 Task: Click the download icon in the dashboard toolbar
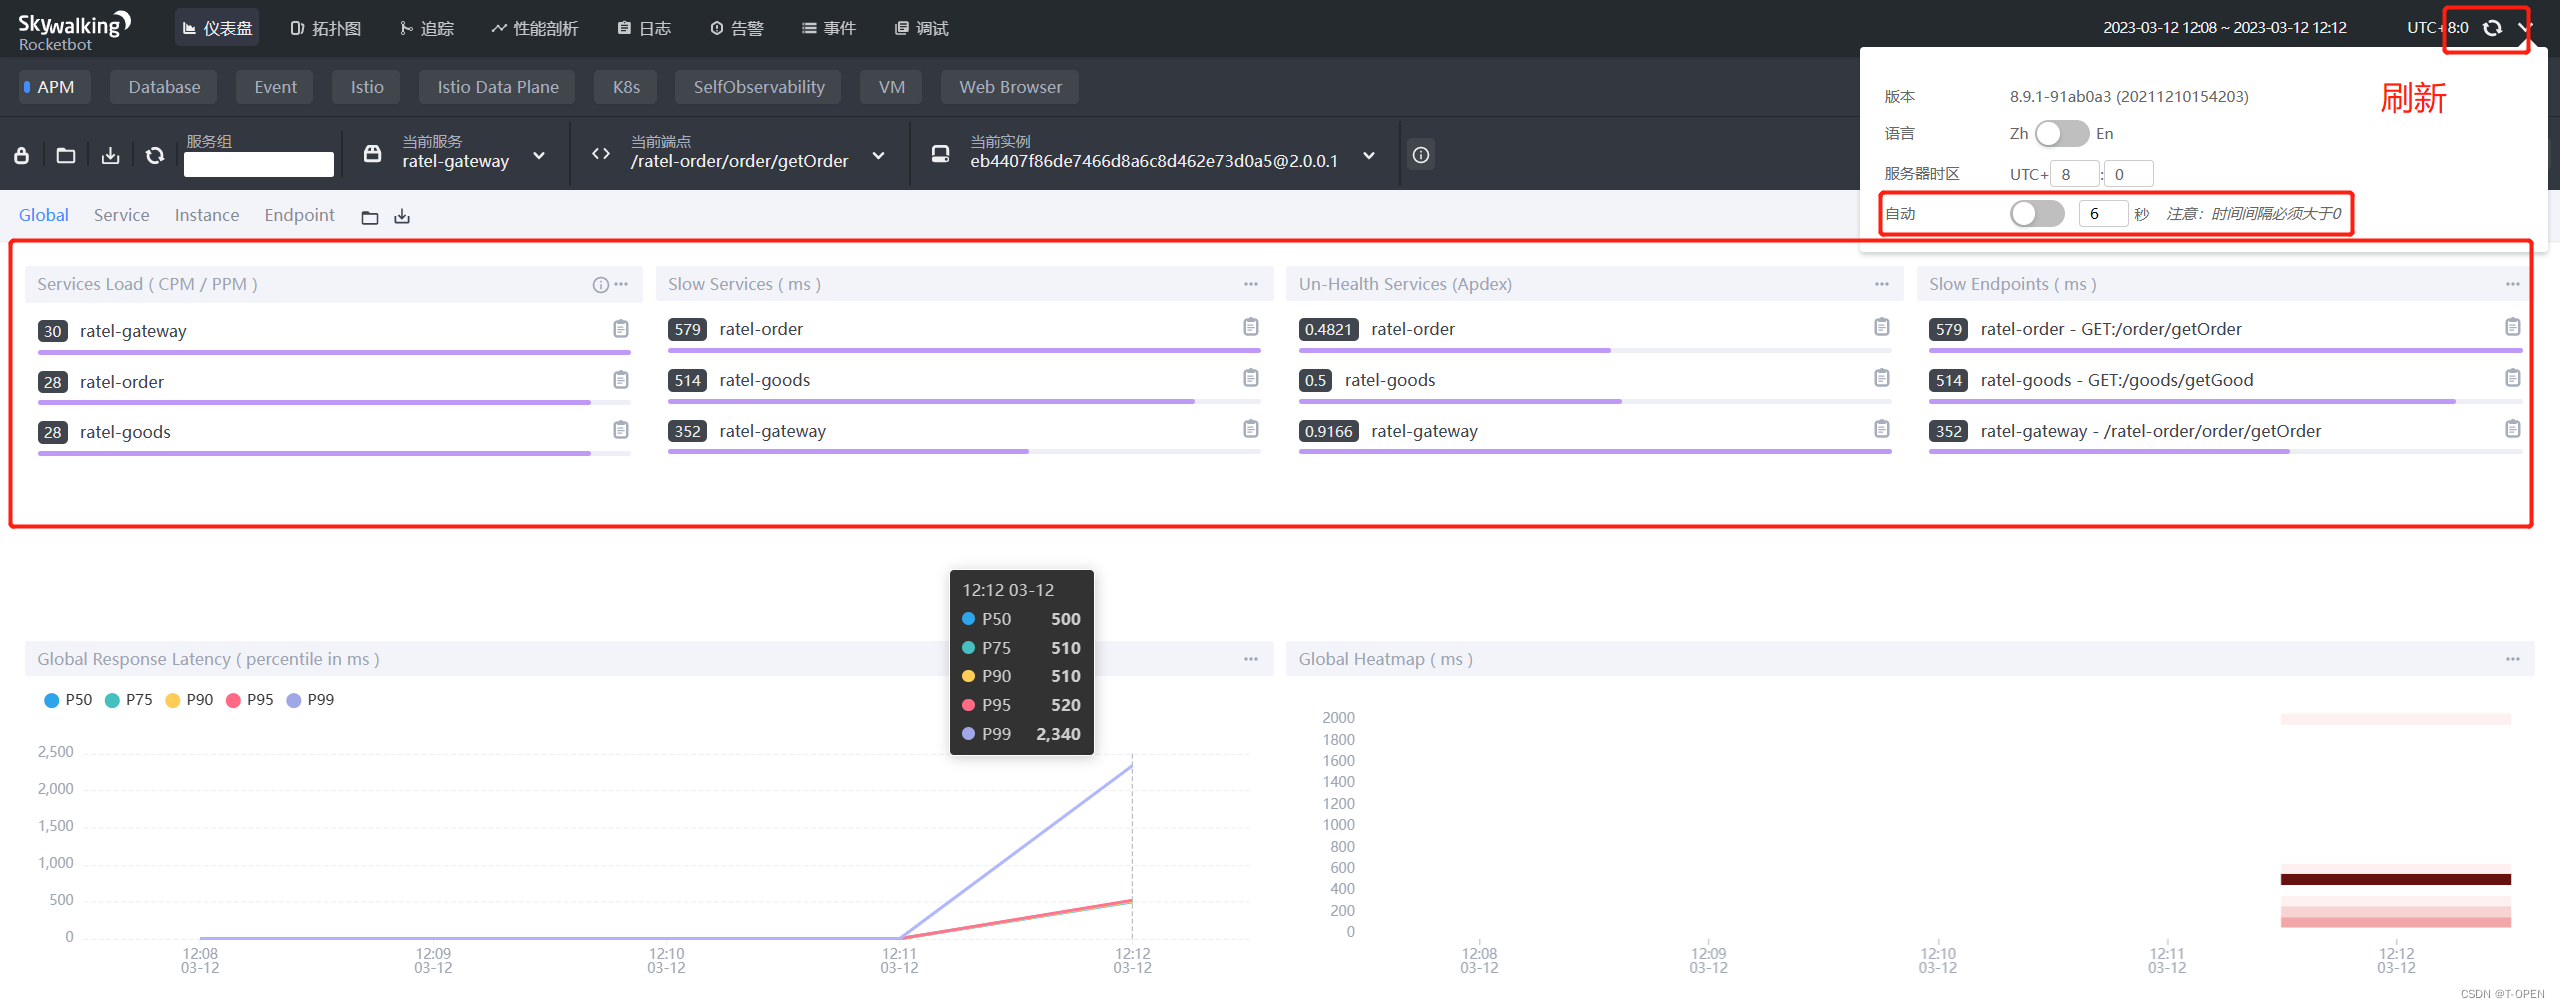(x=110, y=156)
